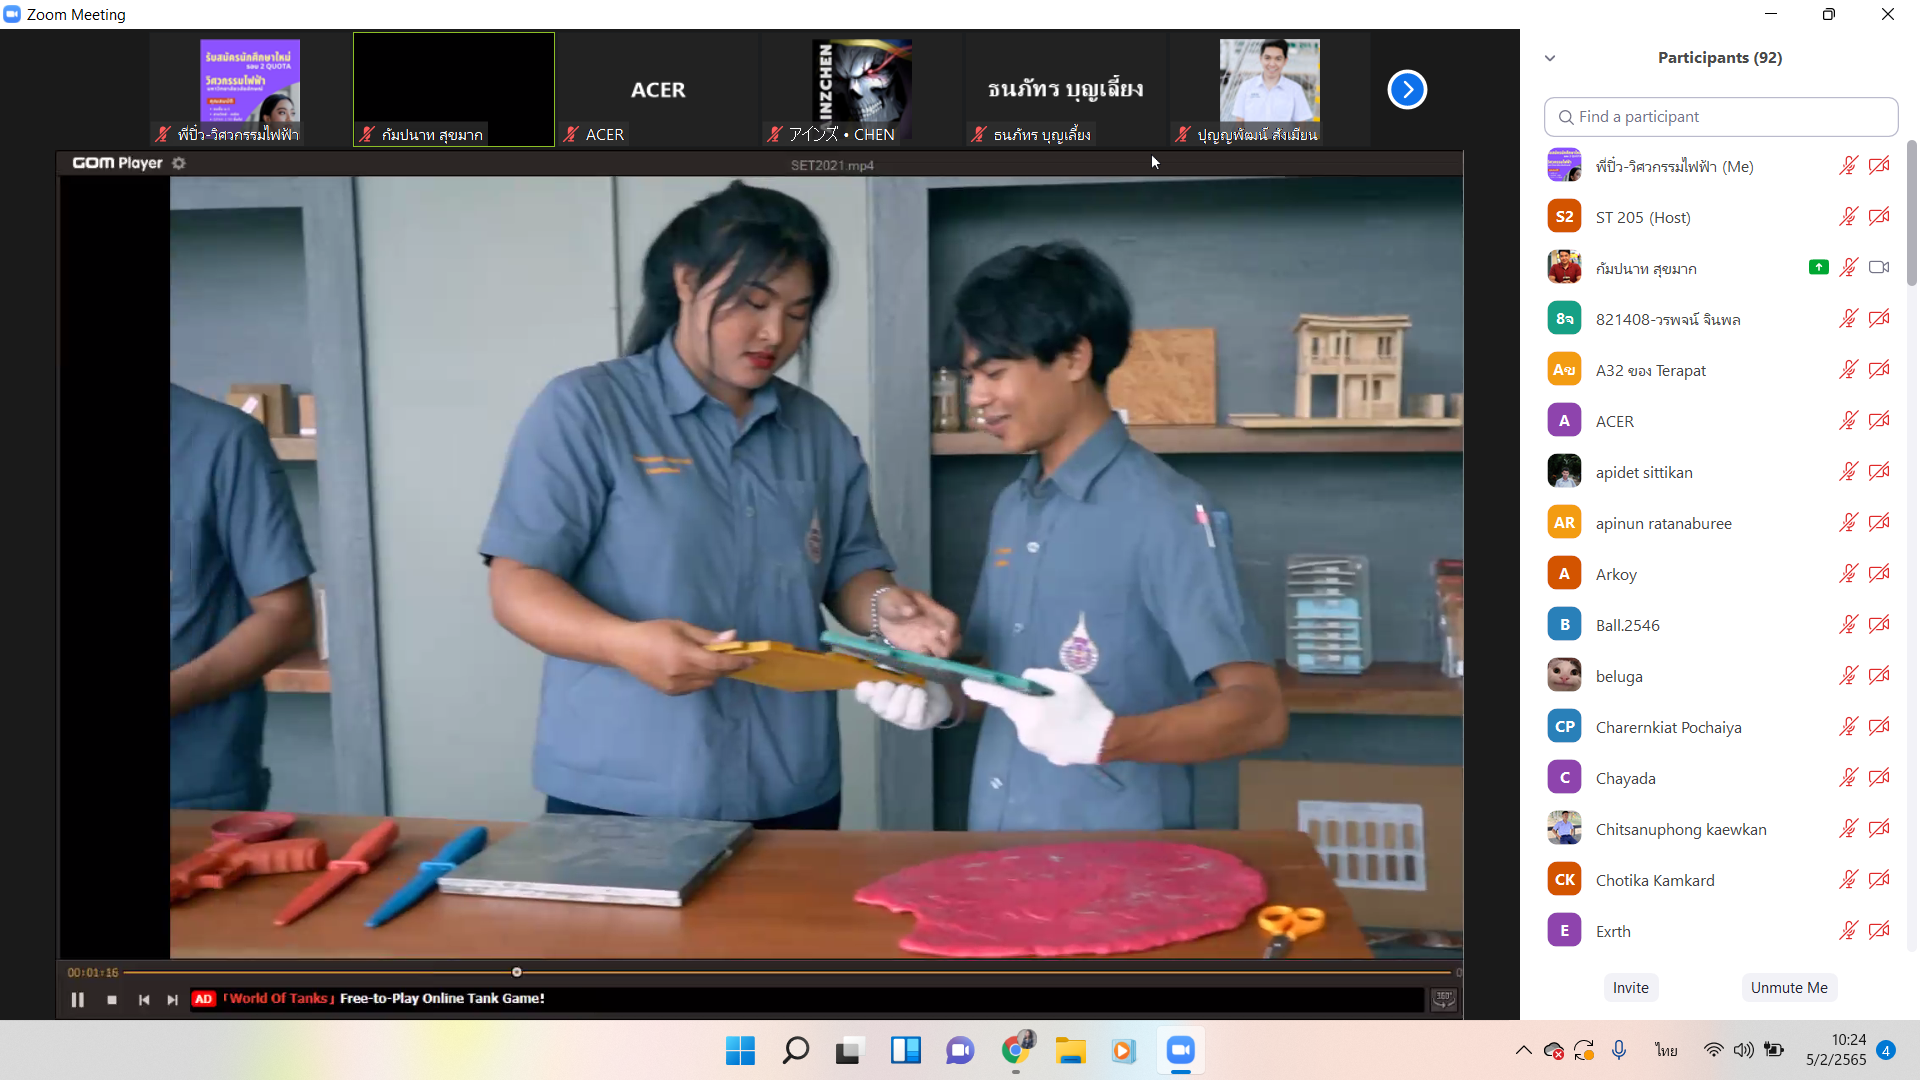Open GOM Player settings gear

pyautogui.click(x=179, y=163)
